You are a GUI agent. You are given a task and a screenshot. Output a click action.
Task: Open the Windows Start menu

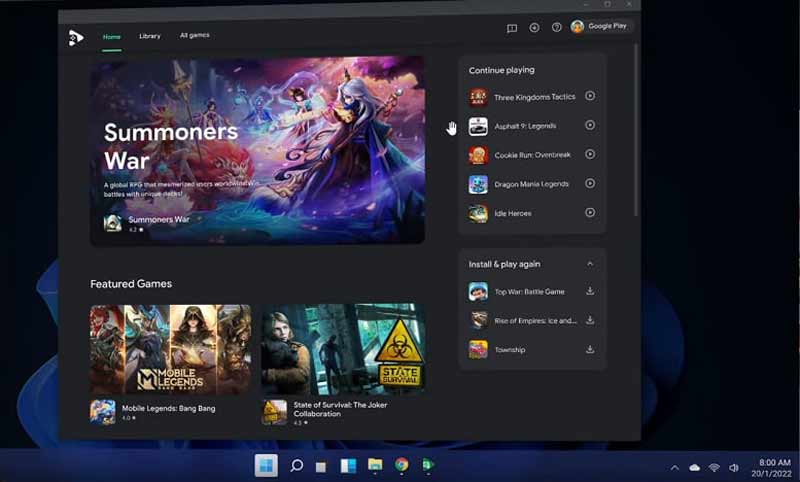pyautogui.click(x=266, y=465)
